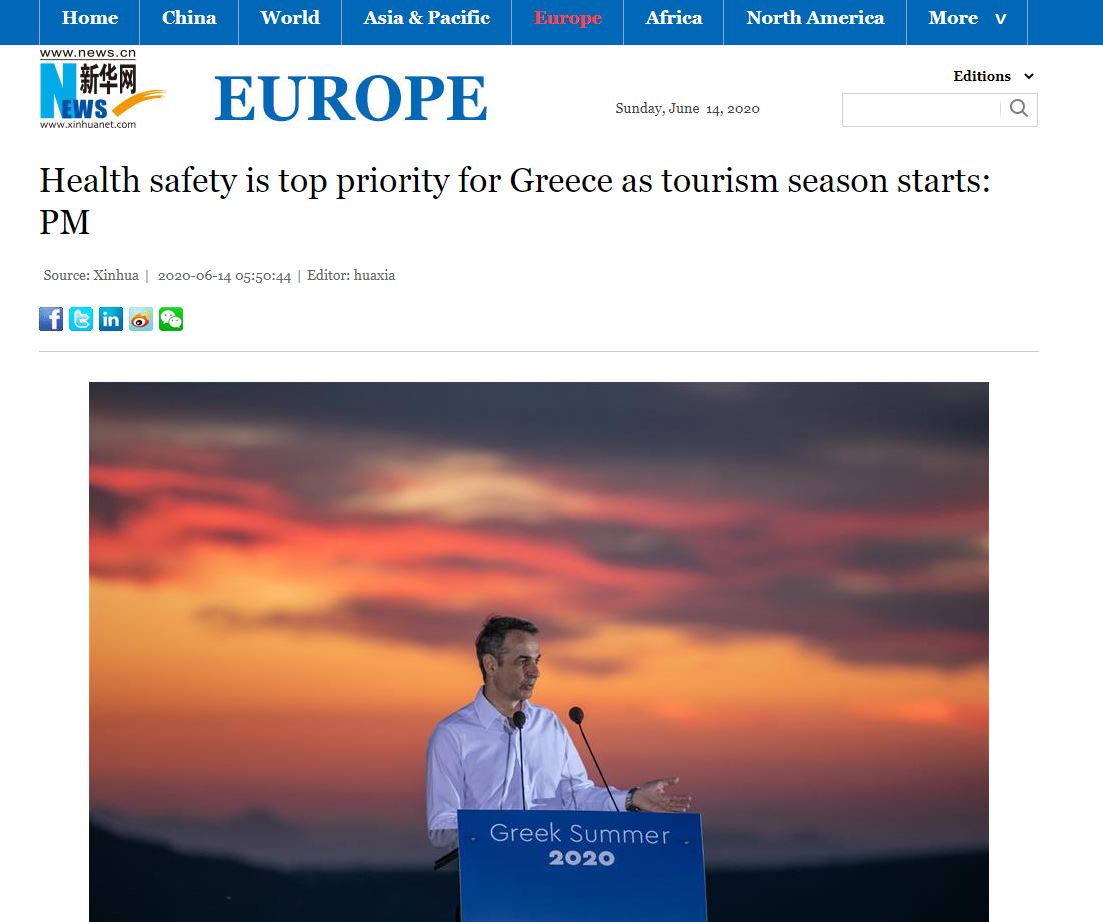
Task: Share article on Facebook
Action: (51, 319)
